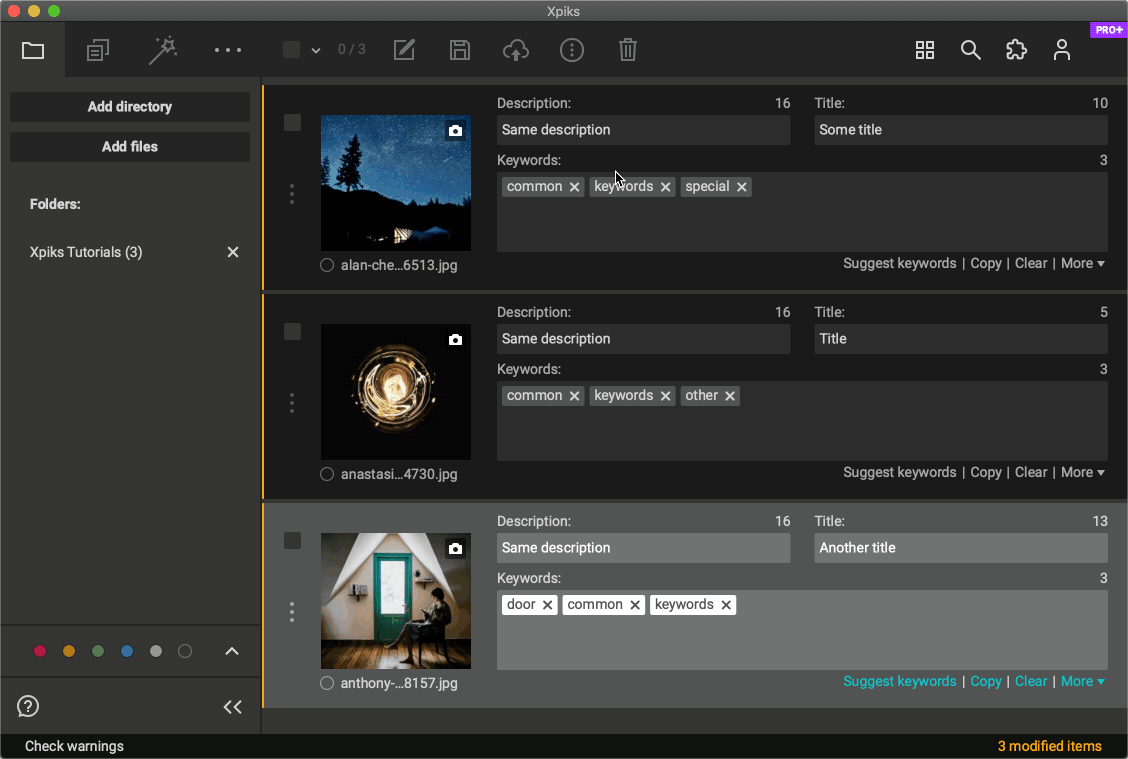Click the save disk icon

pyautogui.click(x=460, y=50)
